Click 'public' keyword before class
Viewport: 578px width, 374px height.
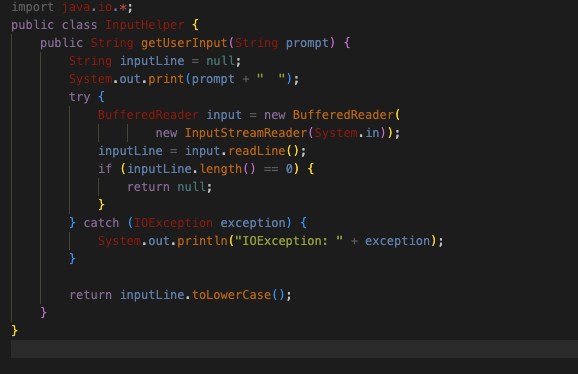point(32,25)
